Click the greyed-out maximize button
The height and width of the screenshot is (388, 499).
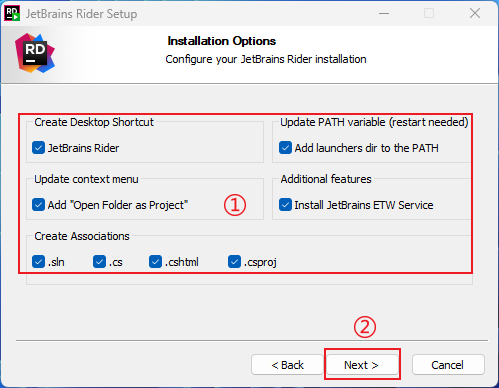coord(429,13)
